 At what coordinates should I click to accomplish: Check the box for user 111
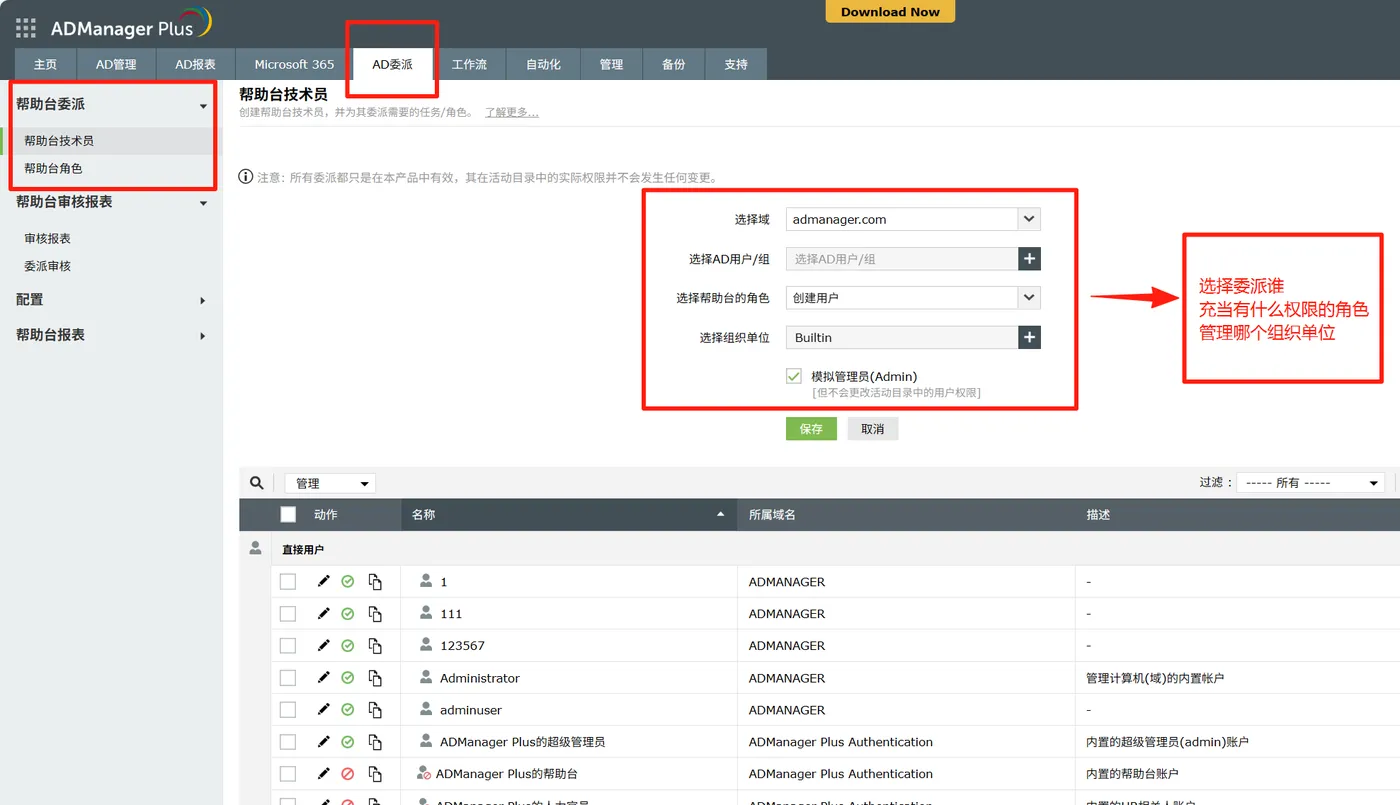point(288,614)
